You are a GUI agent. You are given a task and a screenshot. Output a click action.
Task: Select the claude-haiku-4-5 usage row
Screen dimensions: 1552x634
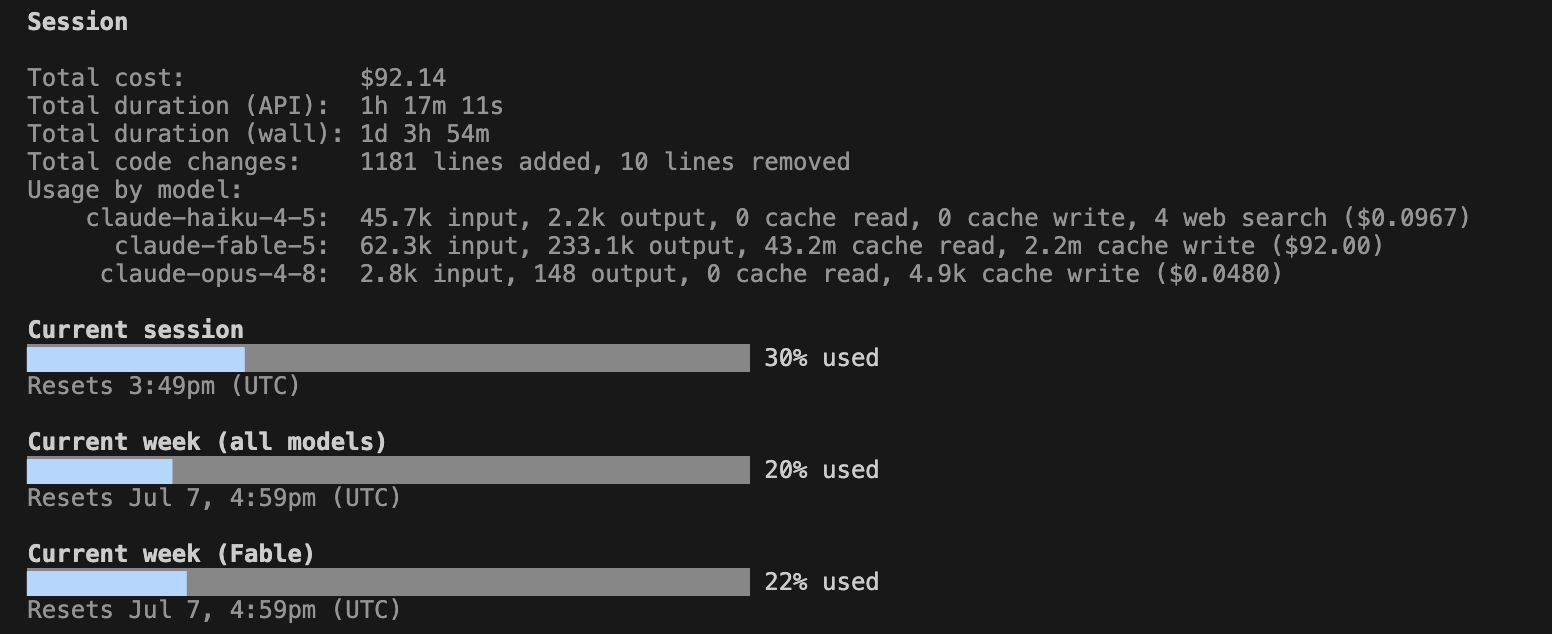(778, 218)
